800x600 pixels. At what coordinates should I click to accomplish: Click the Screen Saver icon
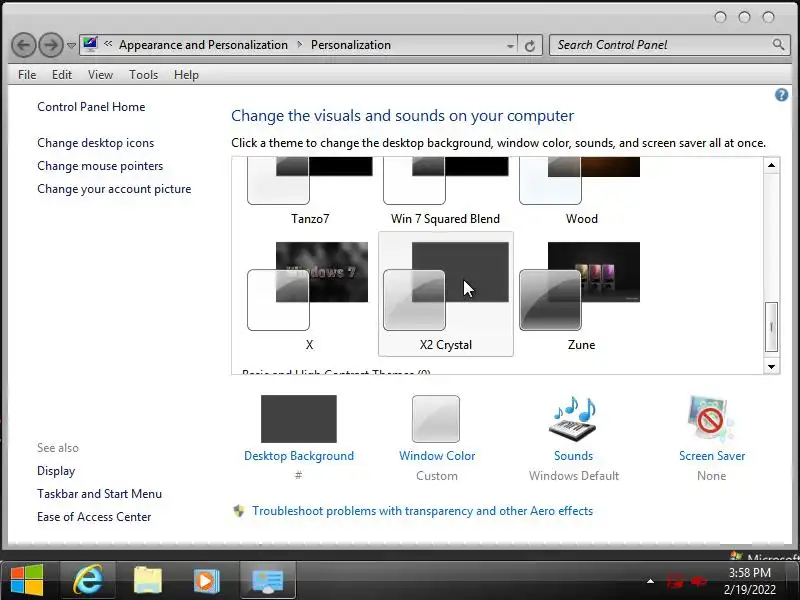click(711, 418)
